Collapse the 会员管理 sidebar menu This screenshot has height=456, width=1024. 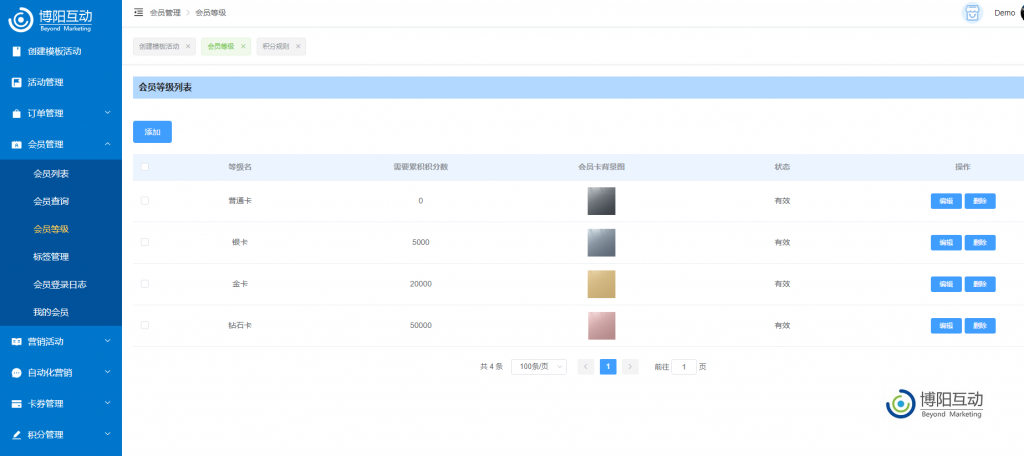(60, 144)
